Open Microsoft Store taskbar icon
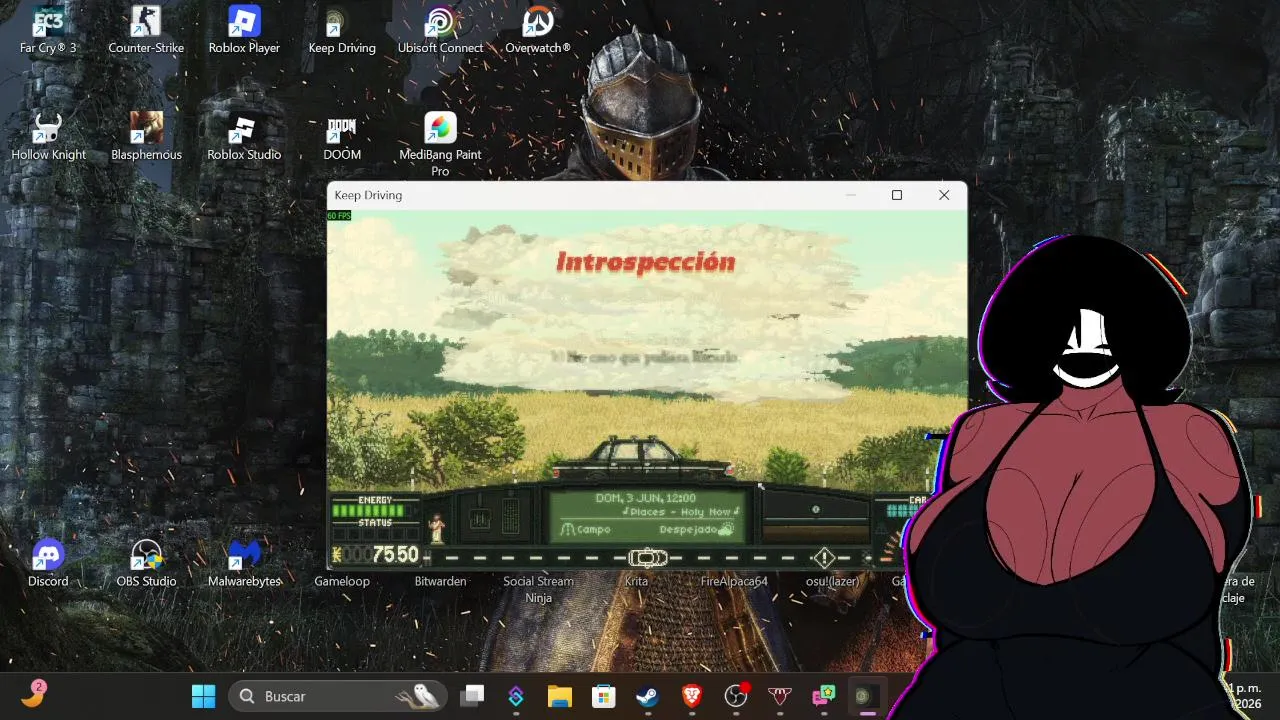 [x=603, y=696]
